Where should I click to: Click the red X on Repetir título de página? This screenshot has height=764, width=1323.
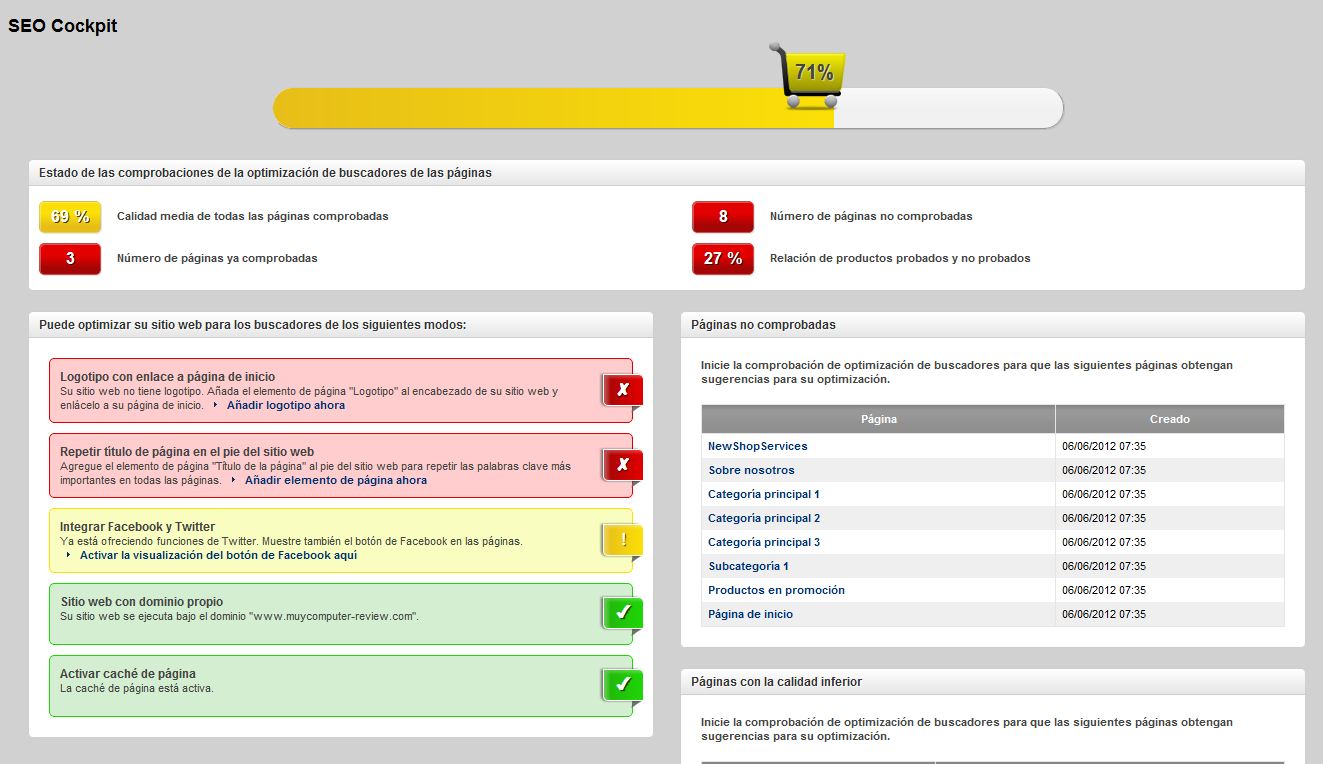(x=621, y=464)
